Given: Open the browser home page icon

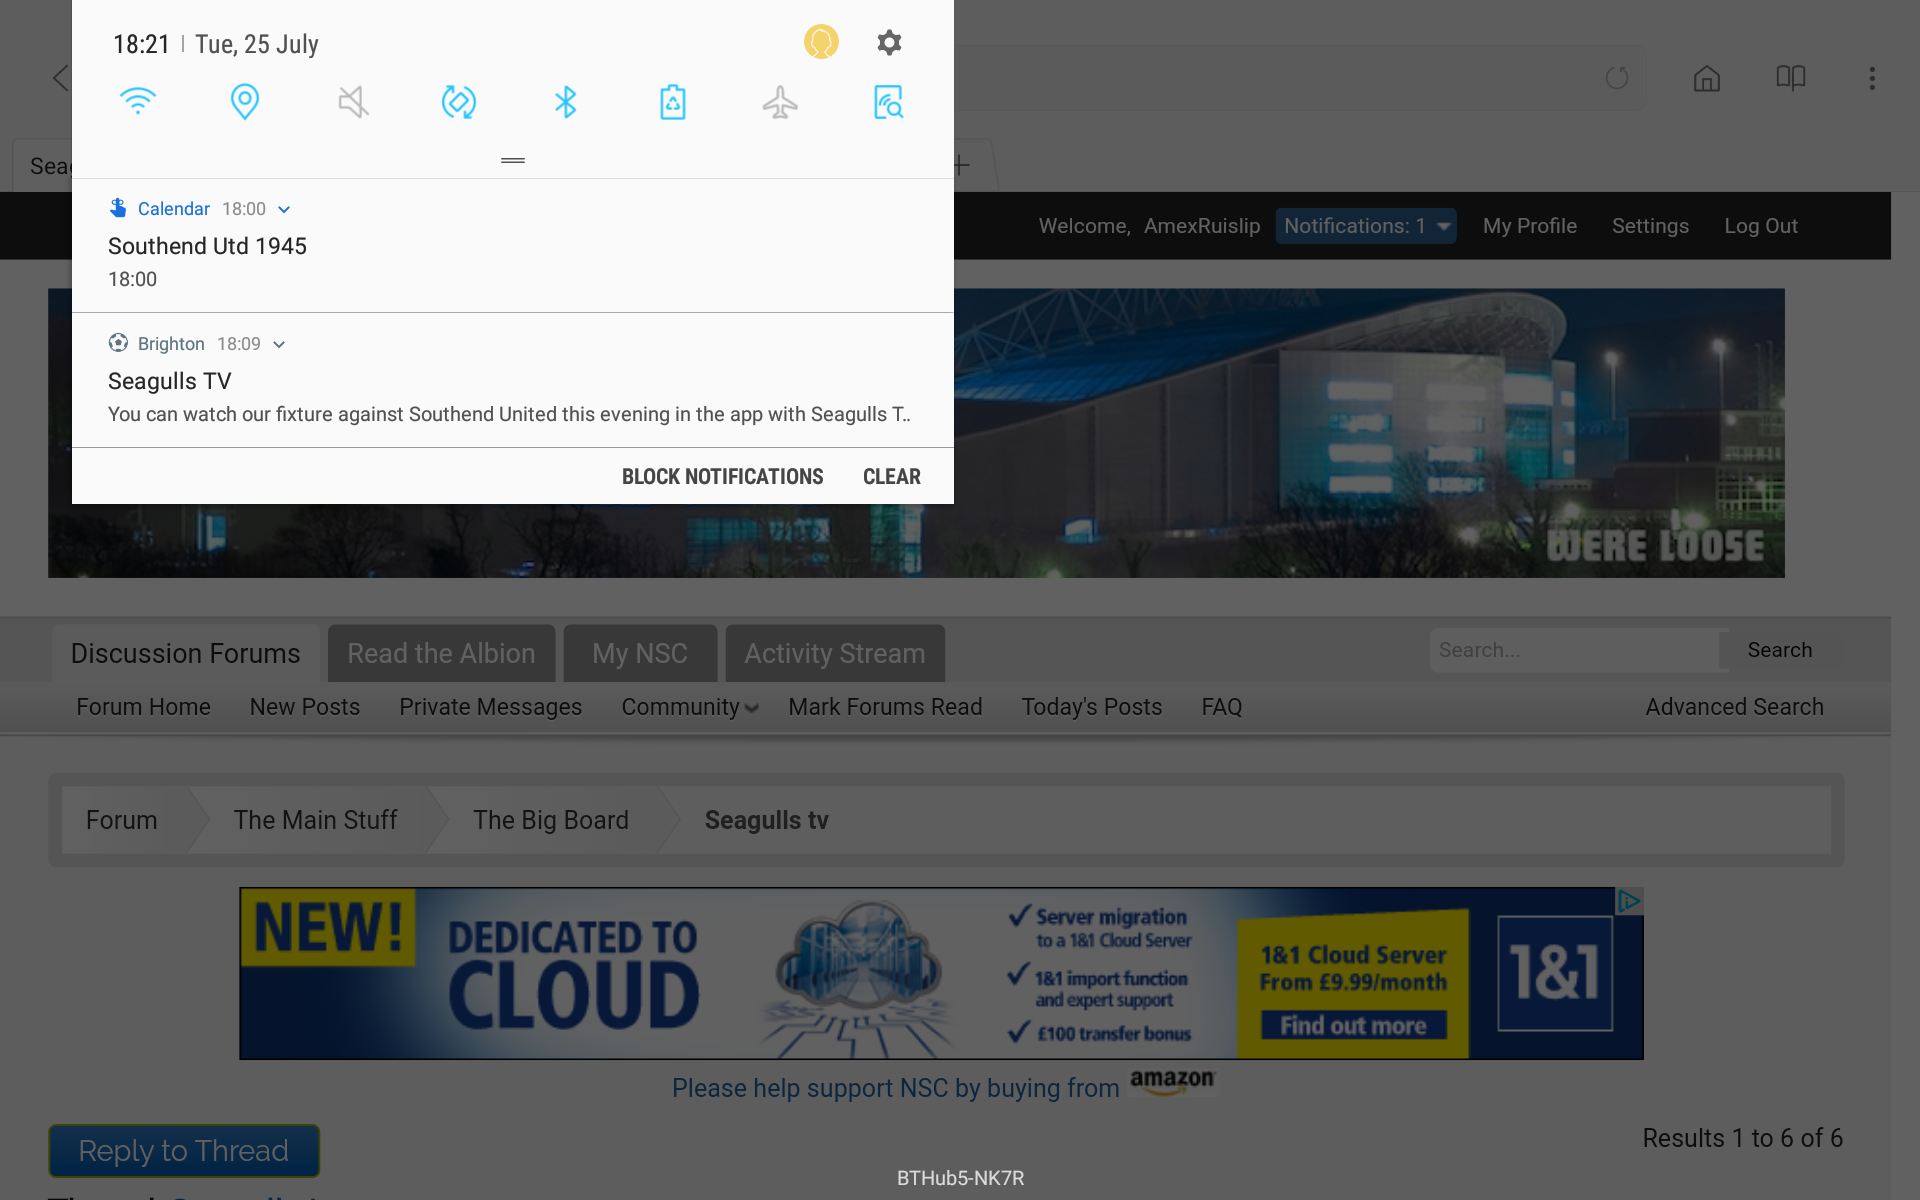Looking at the screenshot, I should point(1707,78).
